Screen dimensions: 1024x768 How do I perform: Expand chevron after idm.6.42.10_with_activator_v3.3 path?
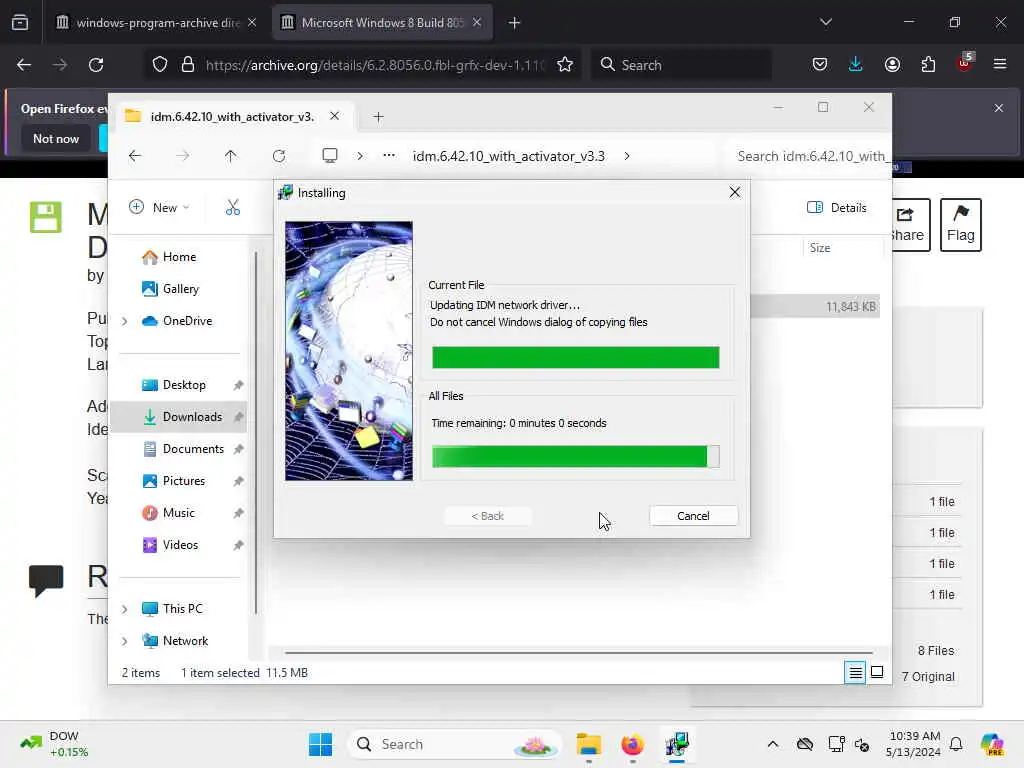pyautogui.click(x=627, y=156)
